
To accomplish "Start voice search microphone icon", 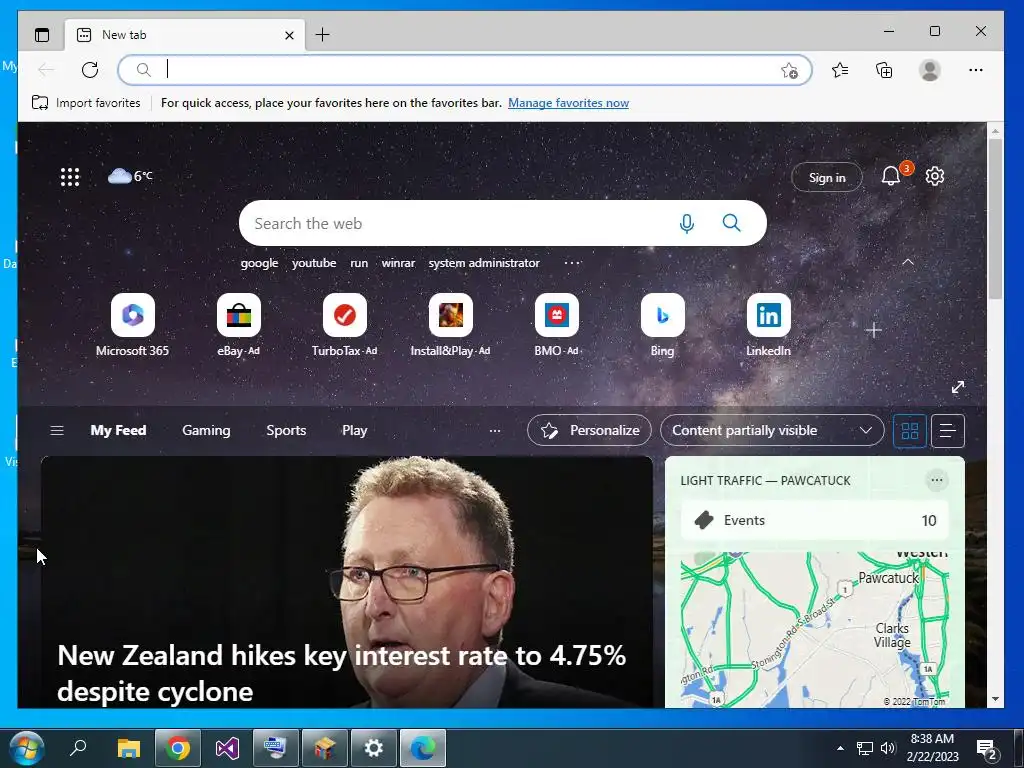I will tap(686, 223).
